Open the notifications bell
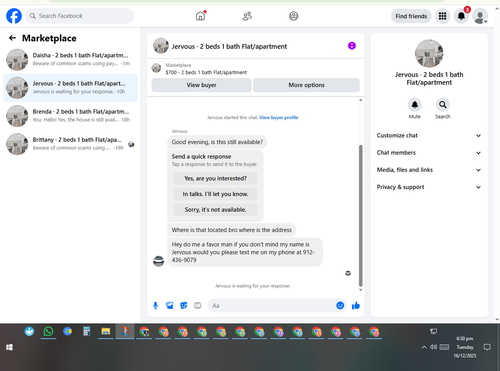500x371 pixels. [x=461, y=16]
